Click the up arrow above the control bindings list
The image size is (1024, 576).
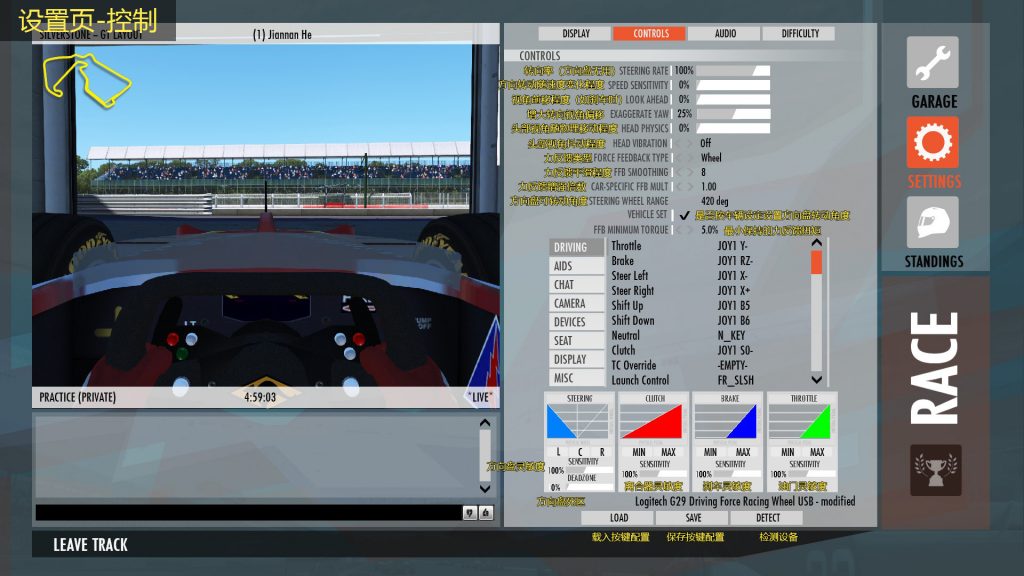click(816, 243)
